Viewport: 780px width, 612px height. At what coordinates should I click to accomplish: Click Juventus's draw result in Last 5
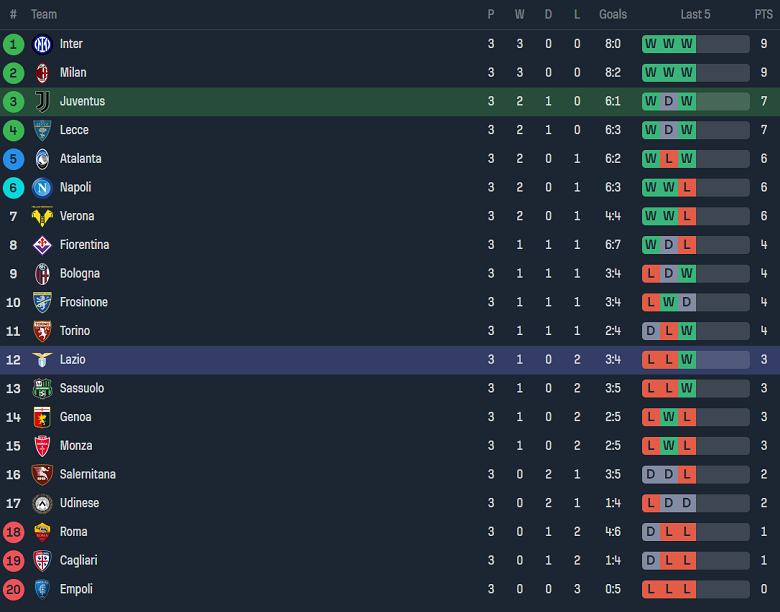tap(669, 101)
